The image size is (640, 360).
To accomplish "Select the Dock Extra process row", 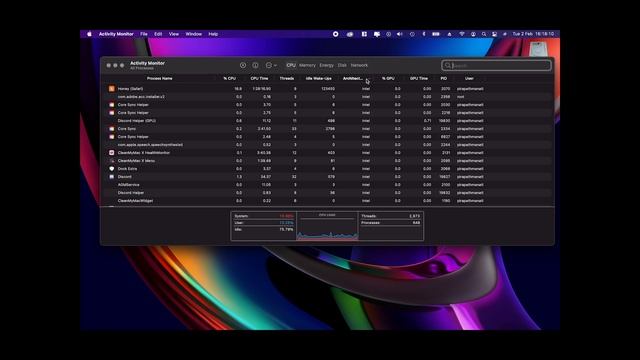I will tap(327, 169).
